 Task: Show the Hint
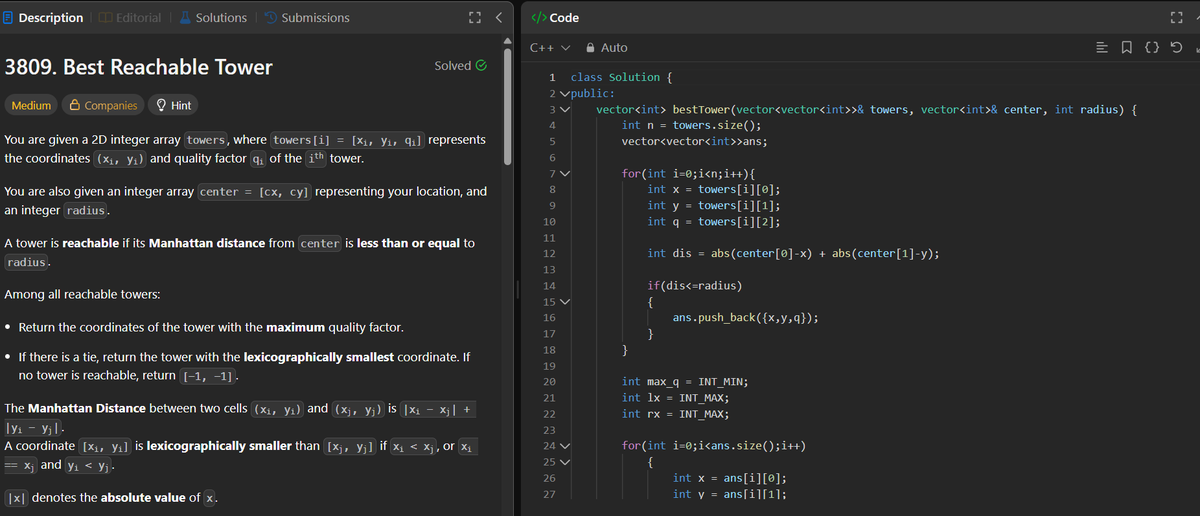172,105
